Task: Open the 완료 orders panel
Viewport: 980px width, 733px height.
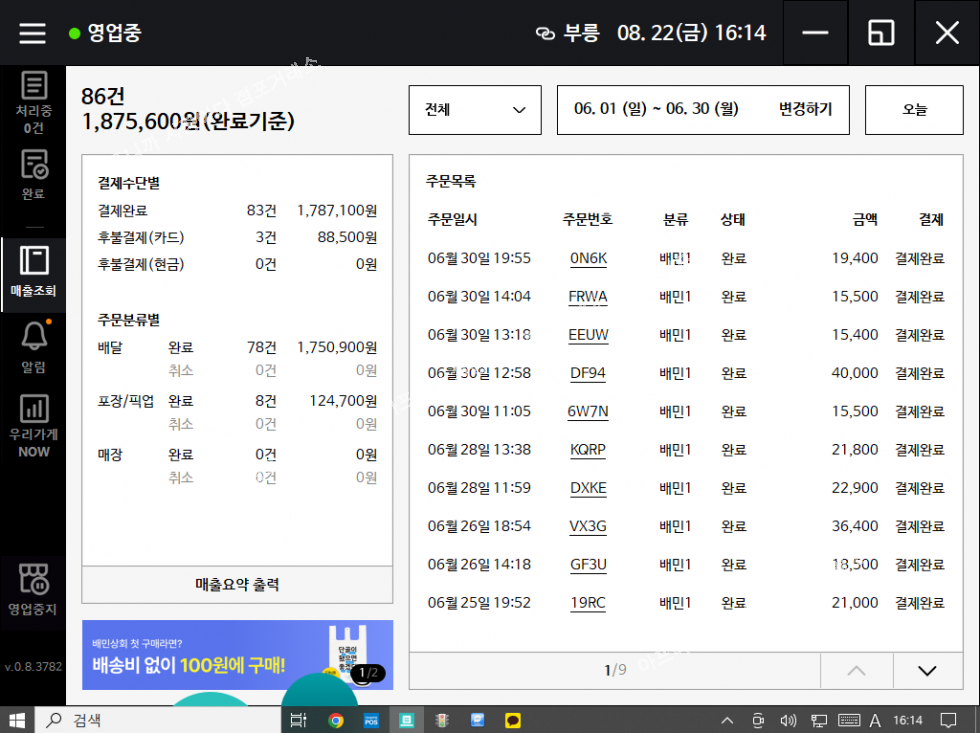Action: pyautogui.click(x=33, y=175)
